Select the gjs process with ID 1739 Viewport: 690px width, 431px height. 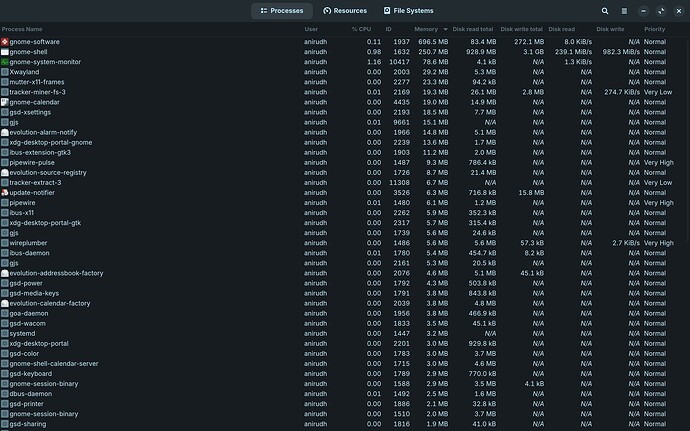(x=343, y=233)
